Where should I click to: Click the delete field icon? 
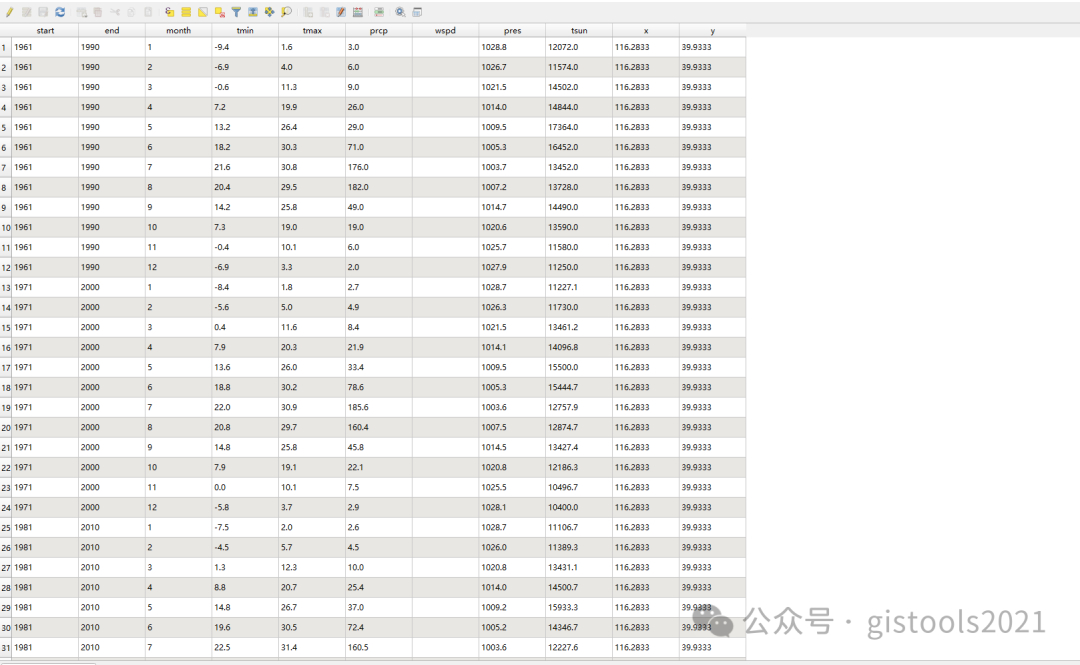[324, 12]
